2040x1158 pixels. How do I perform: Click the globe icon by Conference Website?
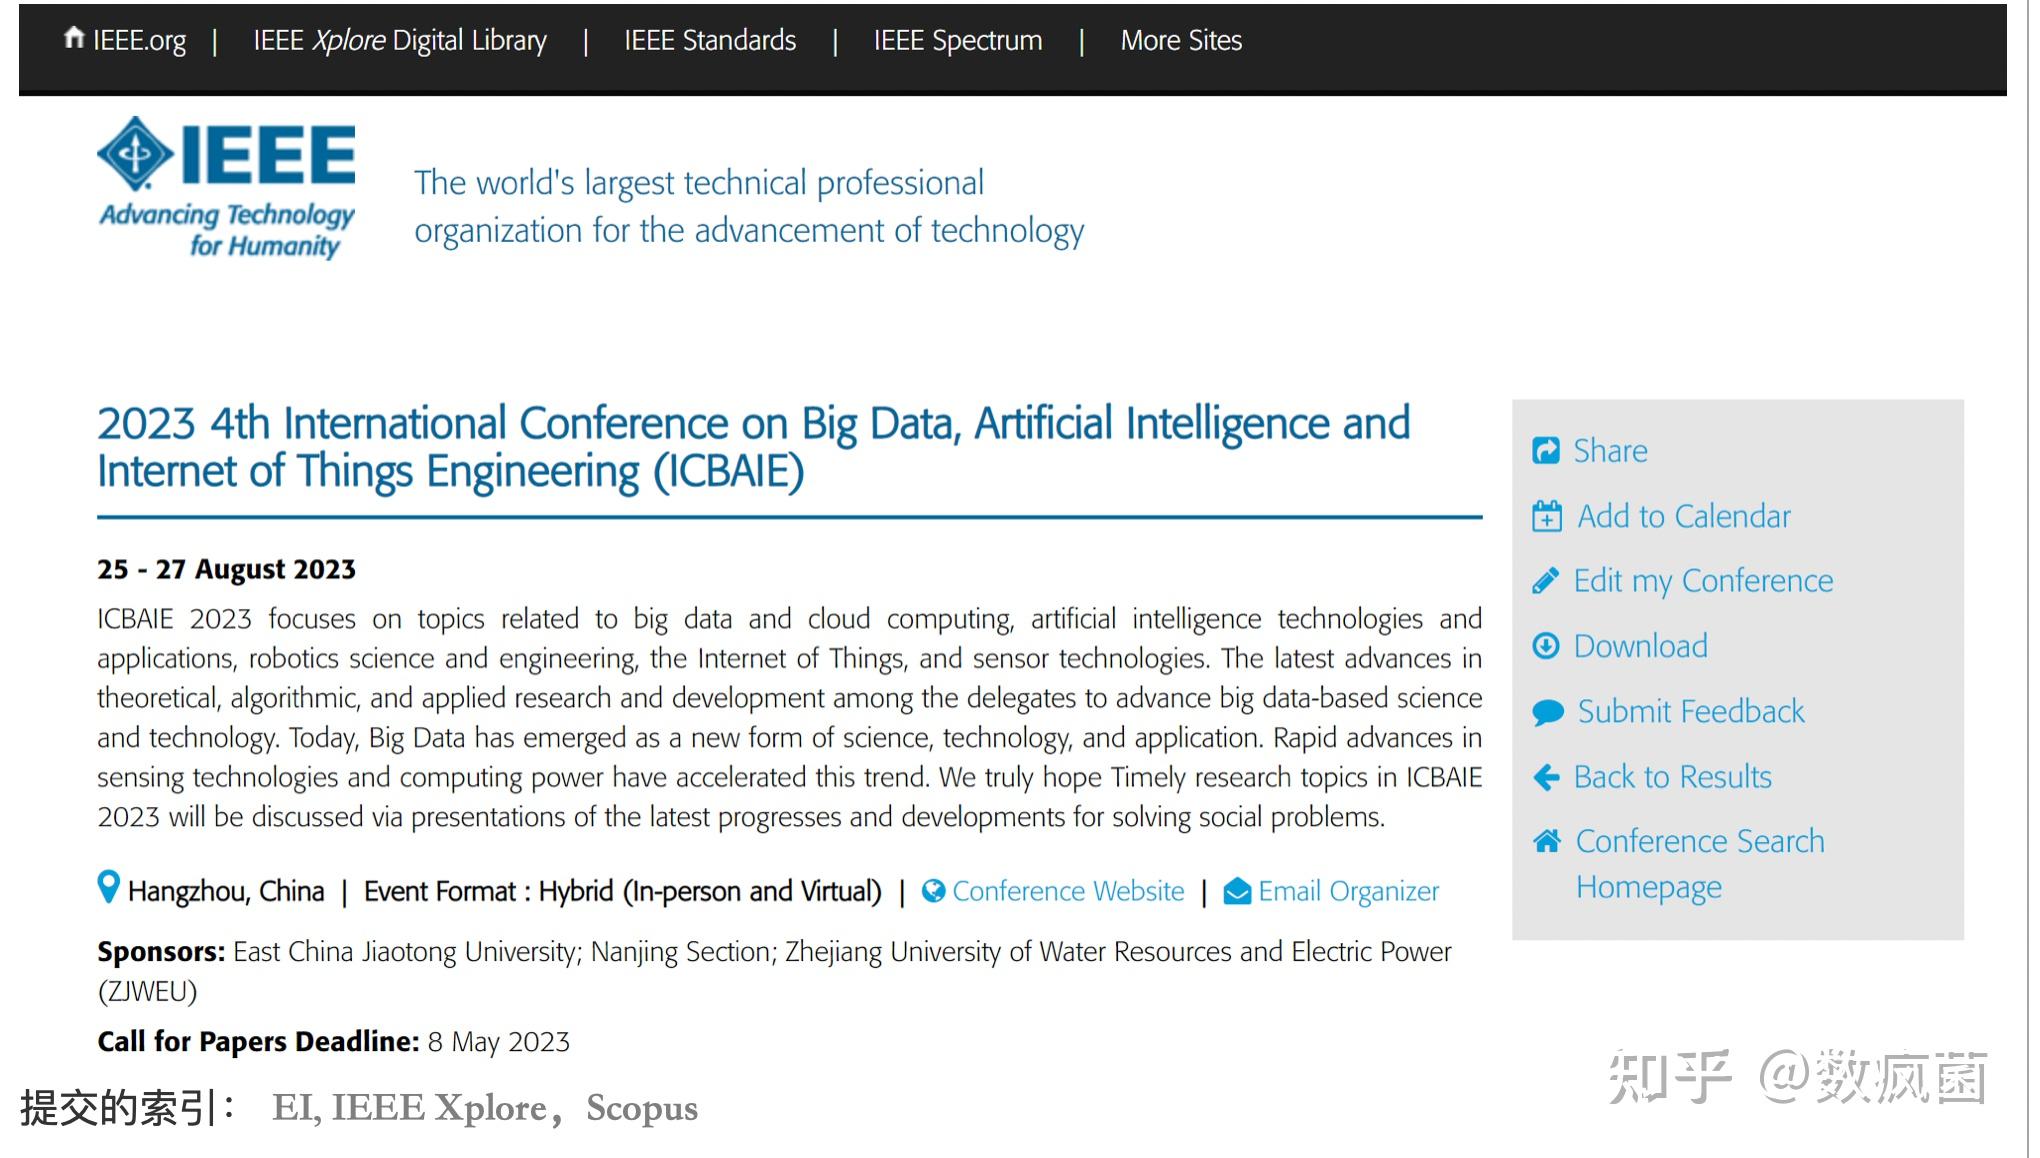pos(933,891)
